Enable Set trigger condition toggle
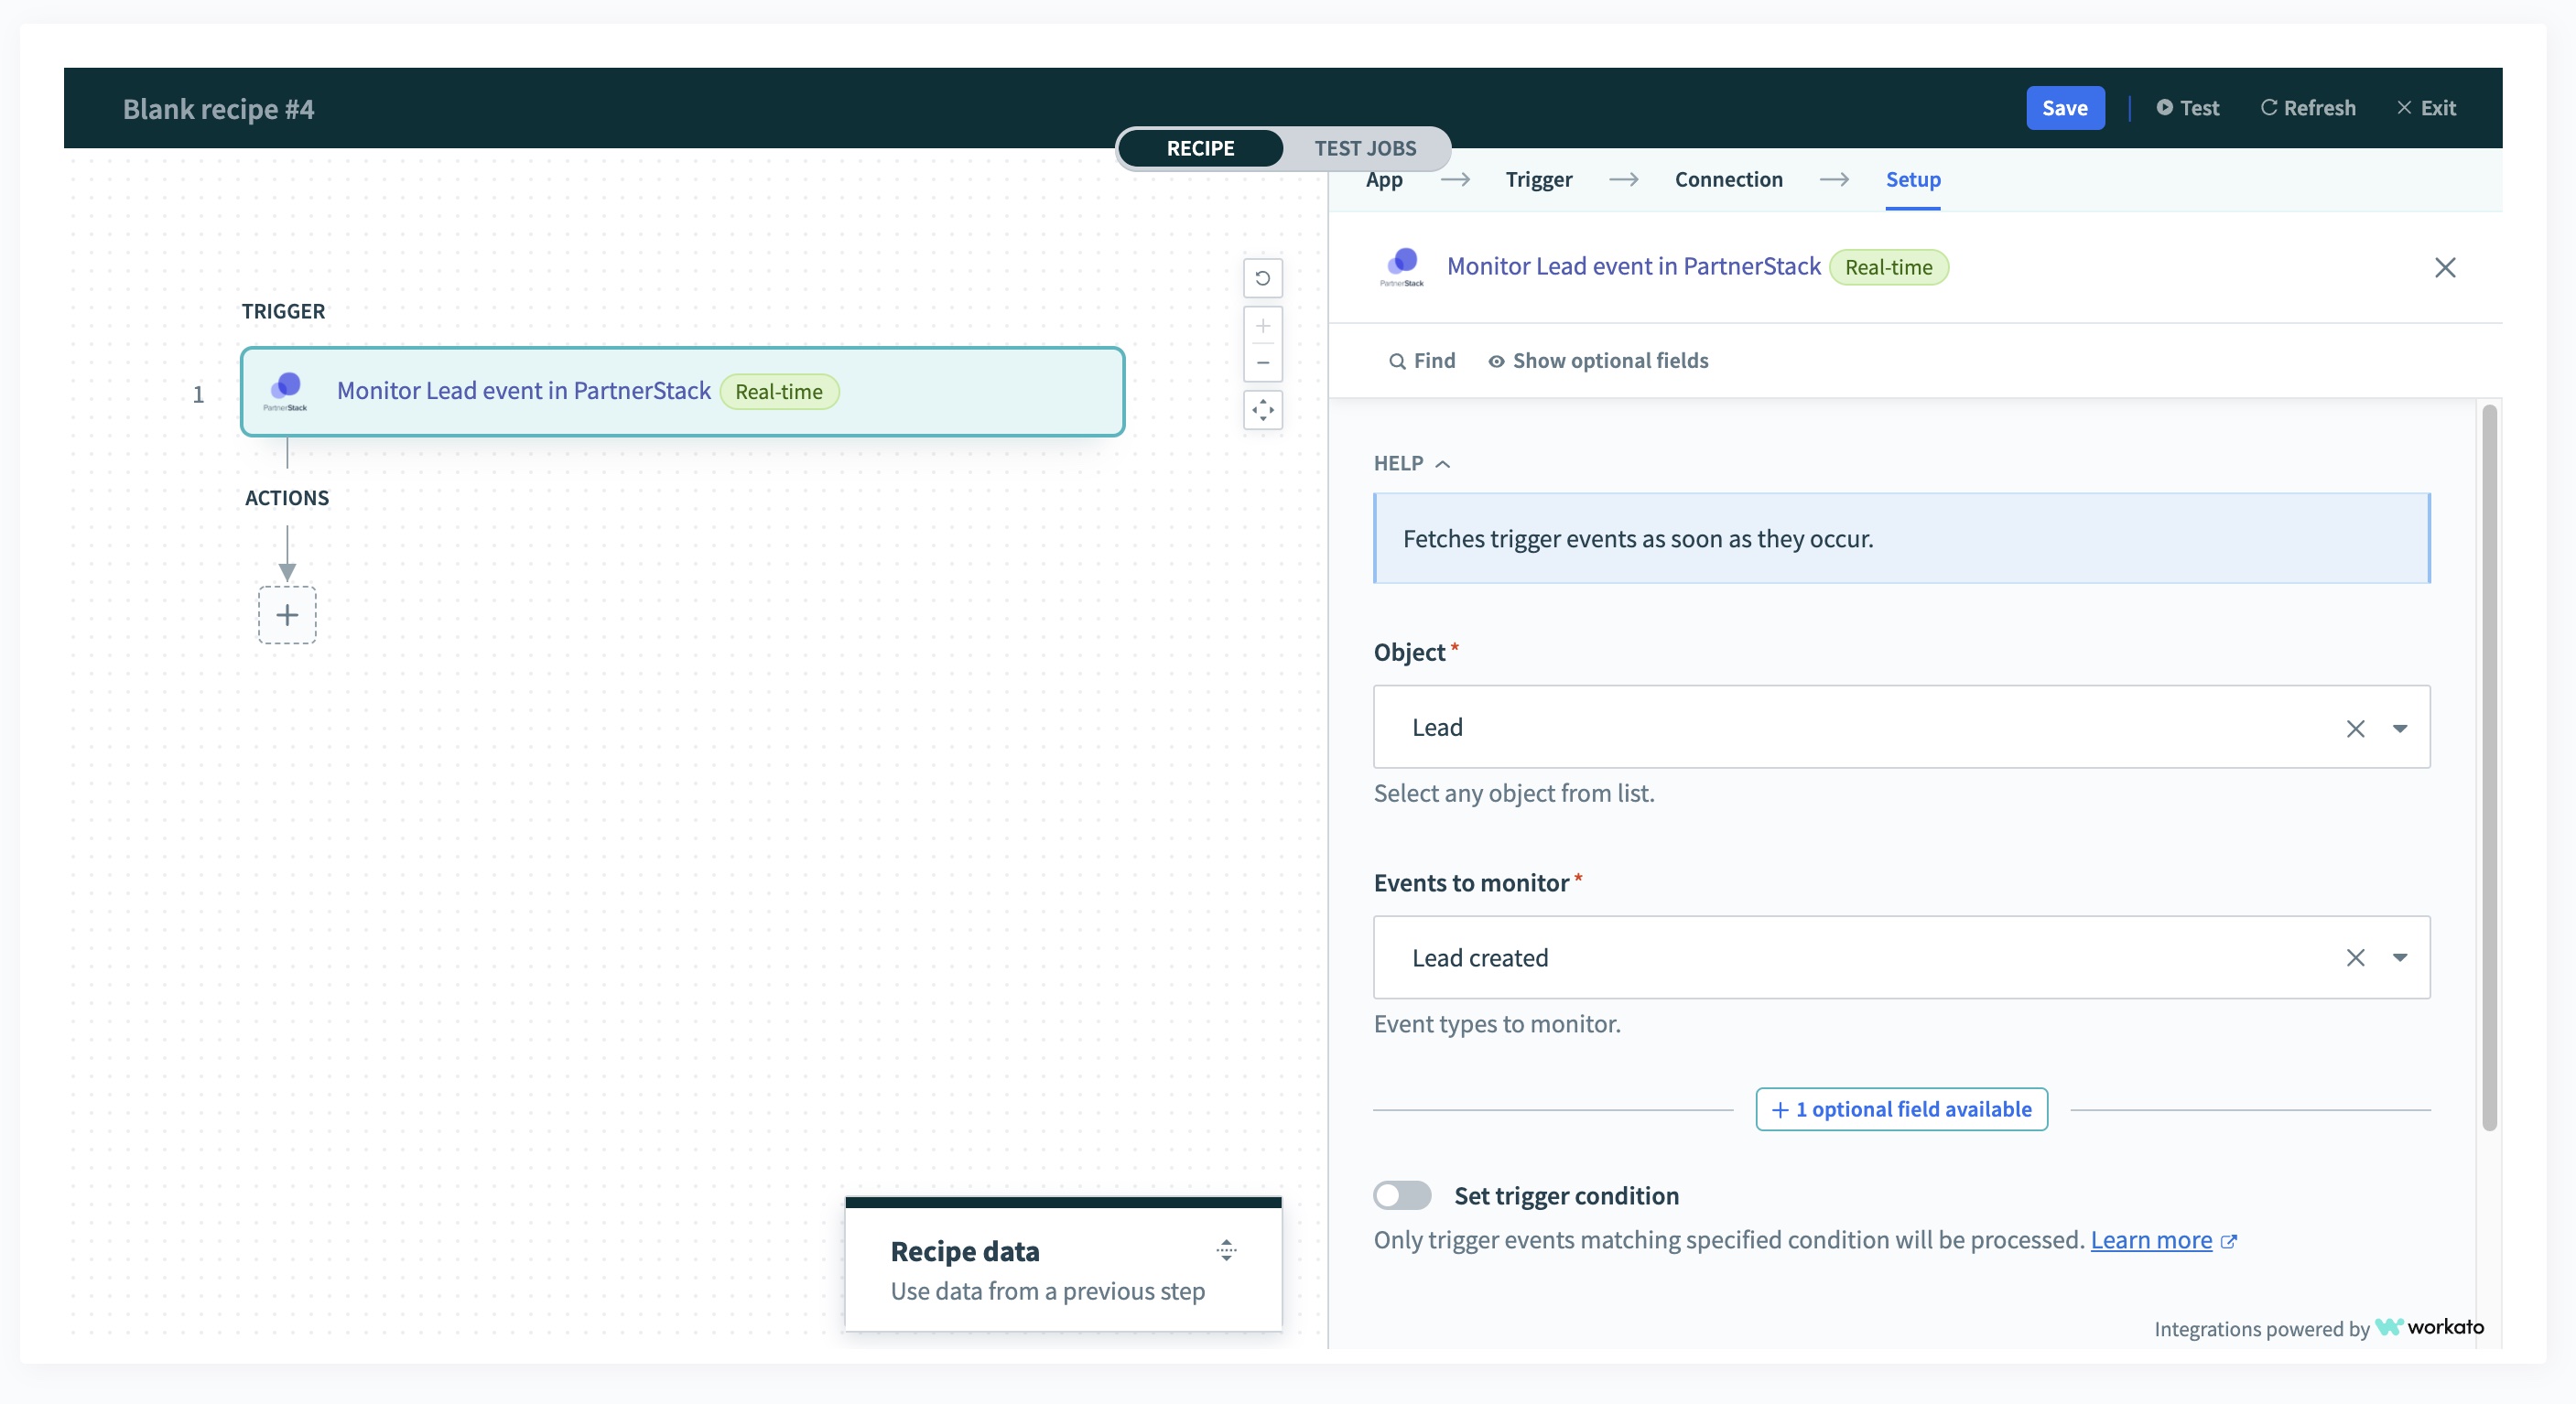 1402,1195
